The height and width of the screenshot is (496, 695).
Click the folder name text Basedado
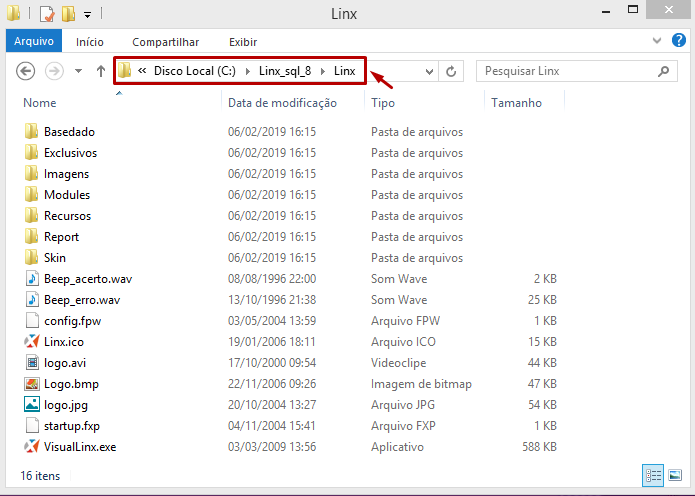pos(69,132)
